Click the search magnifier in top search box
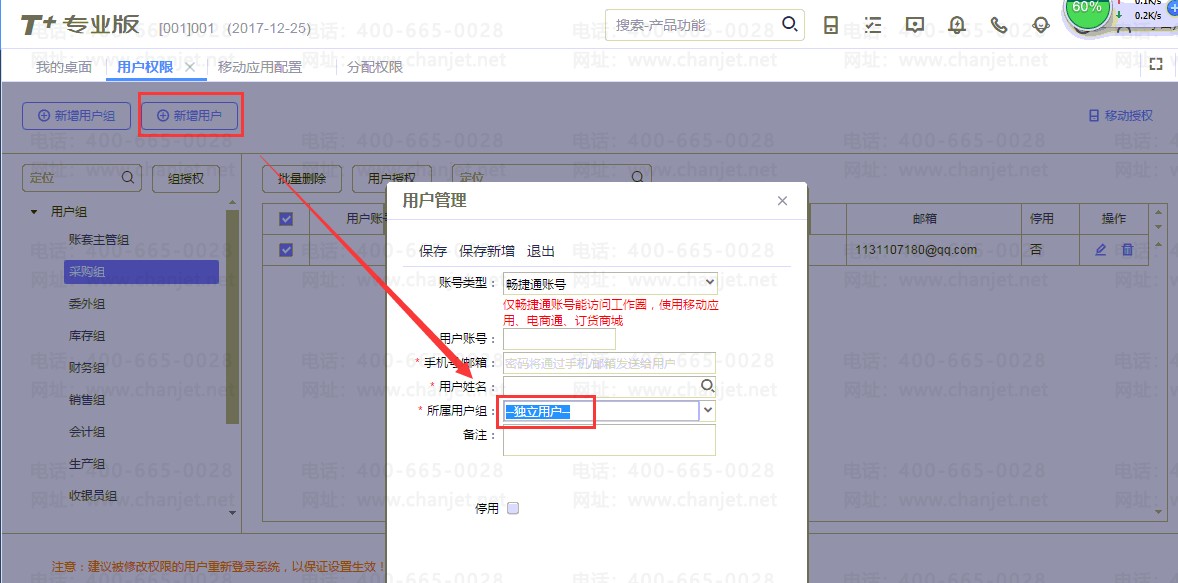1178x583 pixels. coord(789,24)
